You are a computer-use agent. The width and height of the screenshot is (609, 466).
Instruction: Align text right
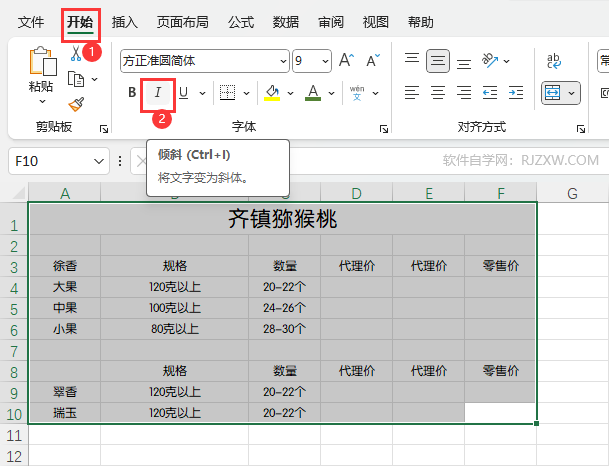(x=464, y=92)
